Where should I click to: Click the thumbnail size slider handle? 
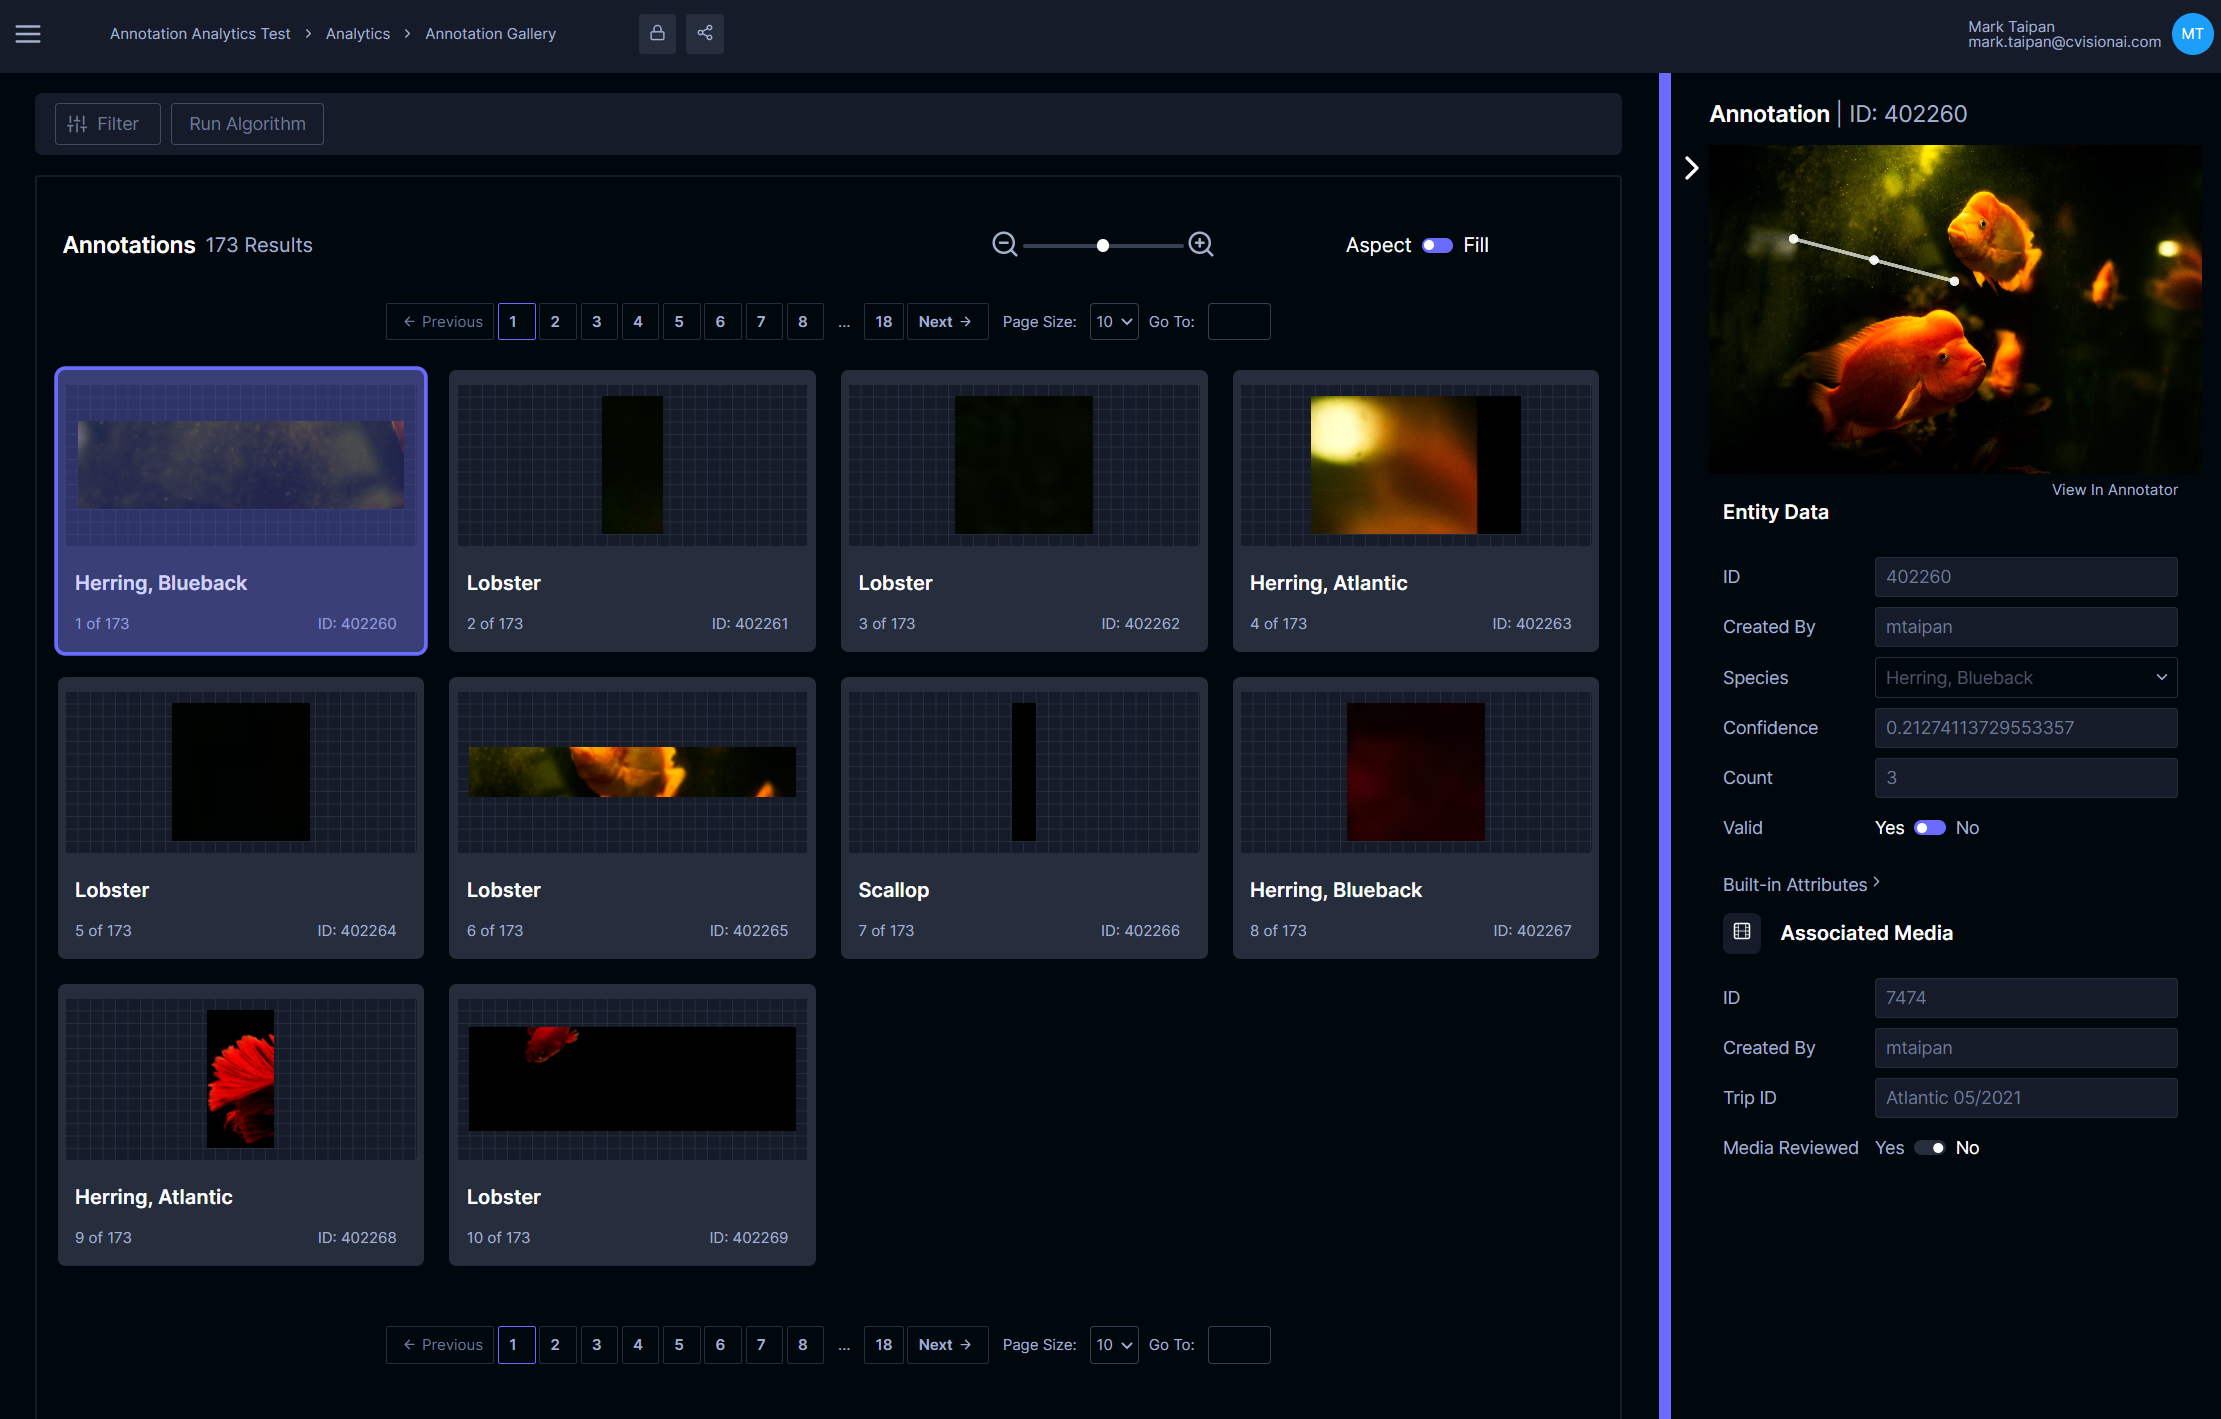tap(1102, 245)
